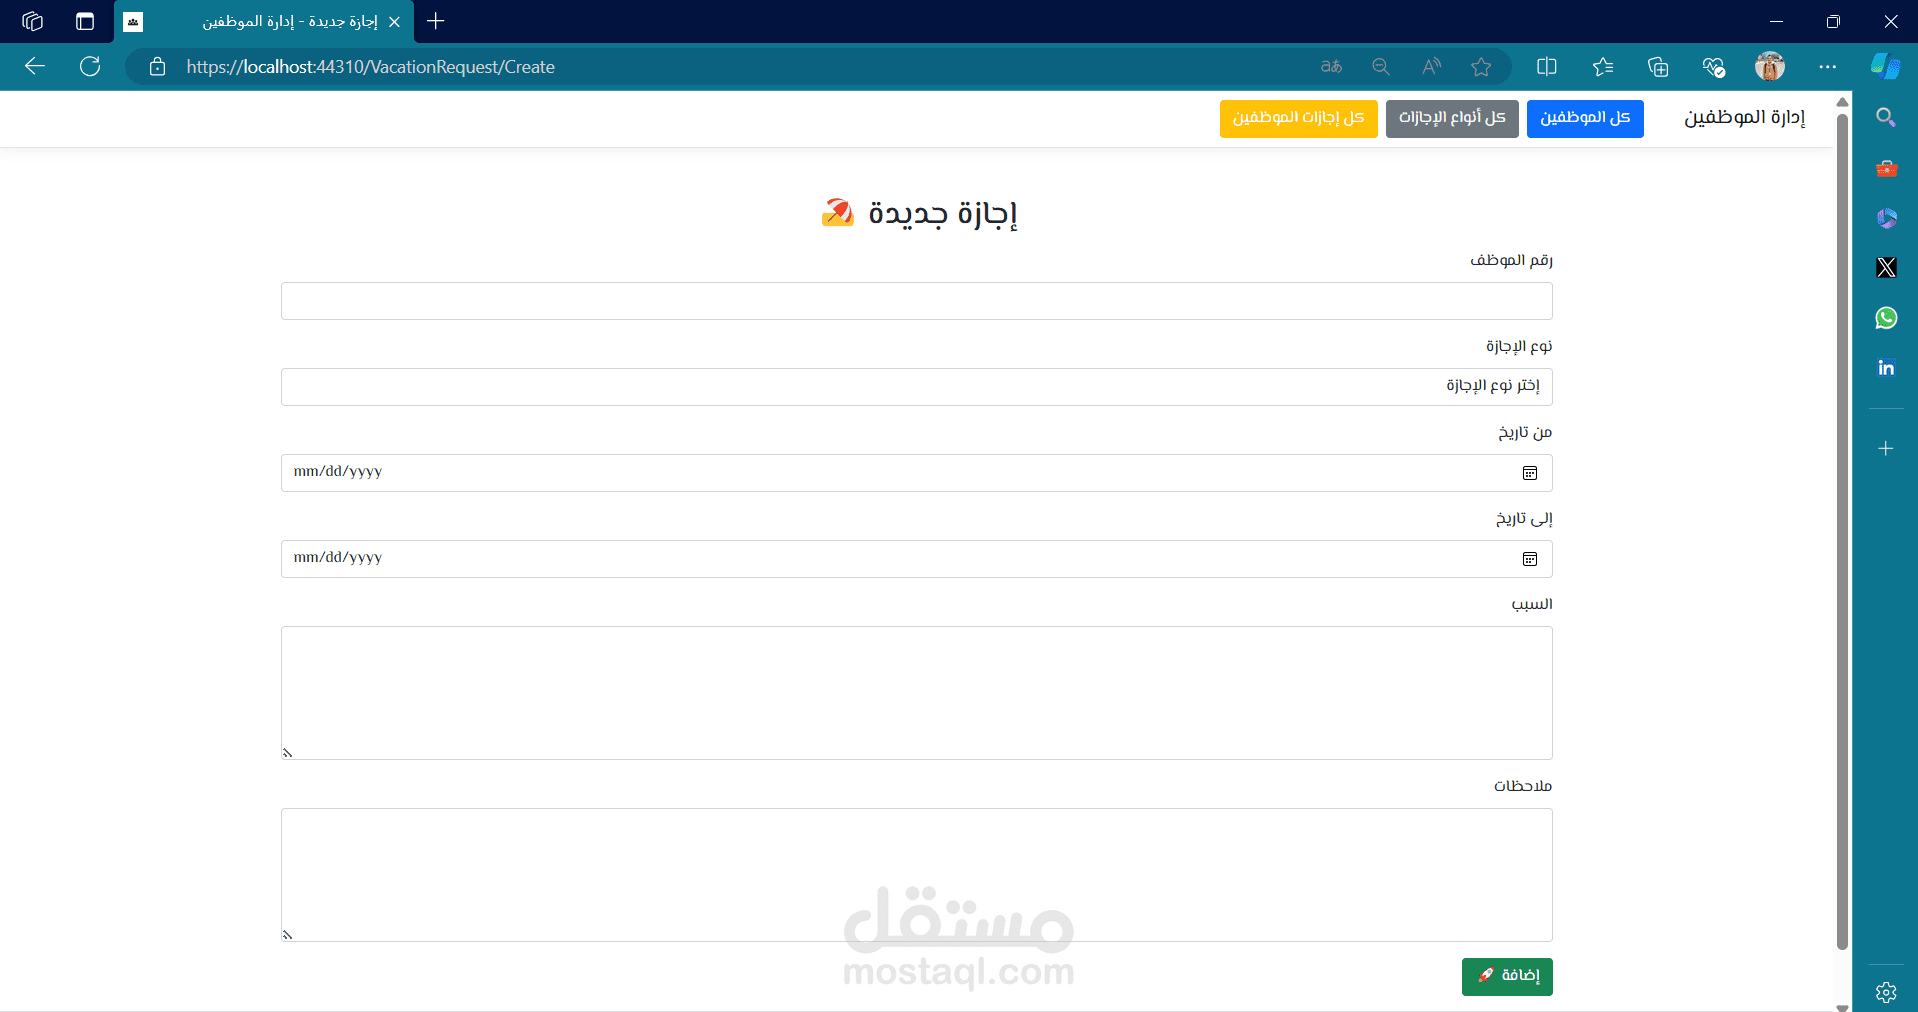The height and width of the screenshot is (1012, 1918).
Task: Click the zoom out magnifier icon
Action: pos(1381,67)
